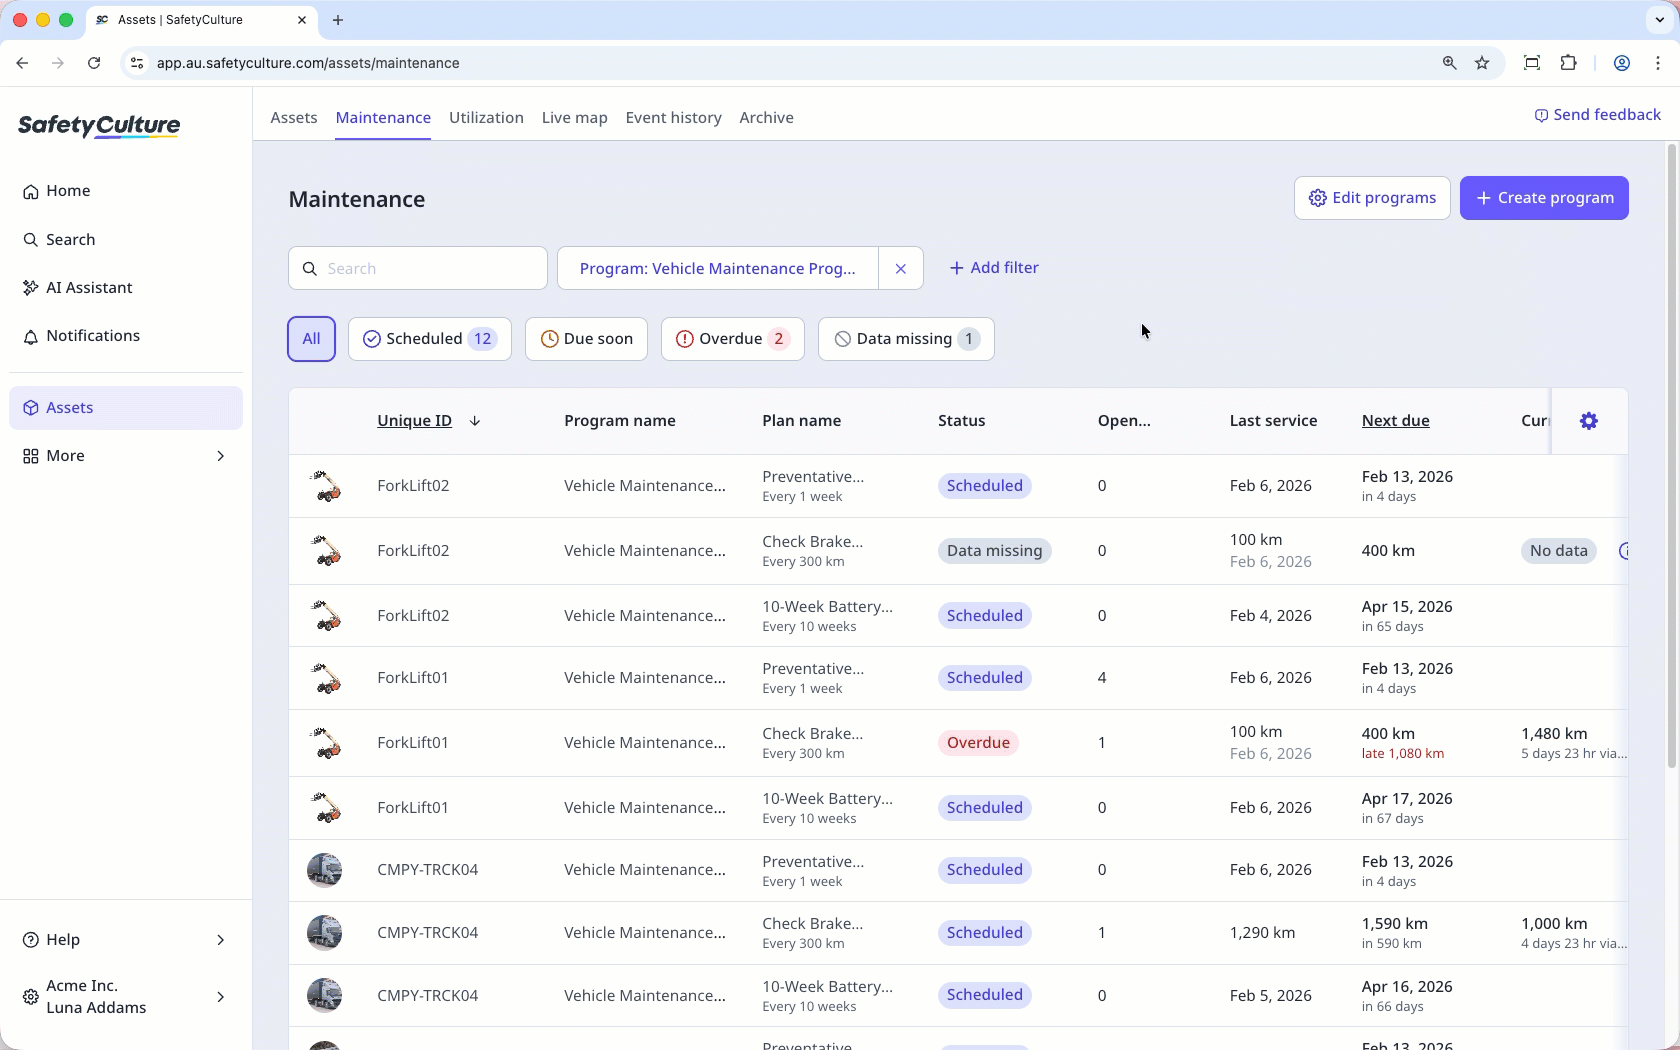The image size is (1680, 1050).
Task: Filter by Scheduled status
Action: point(430,339)
